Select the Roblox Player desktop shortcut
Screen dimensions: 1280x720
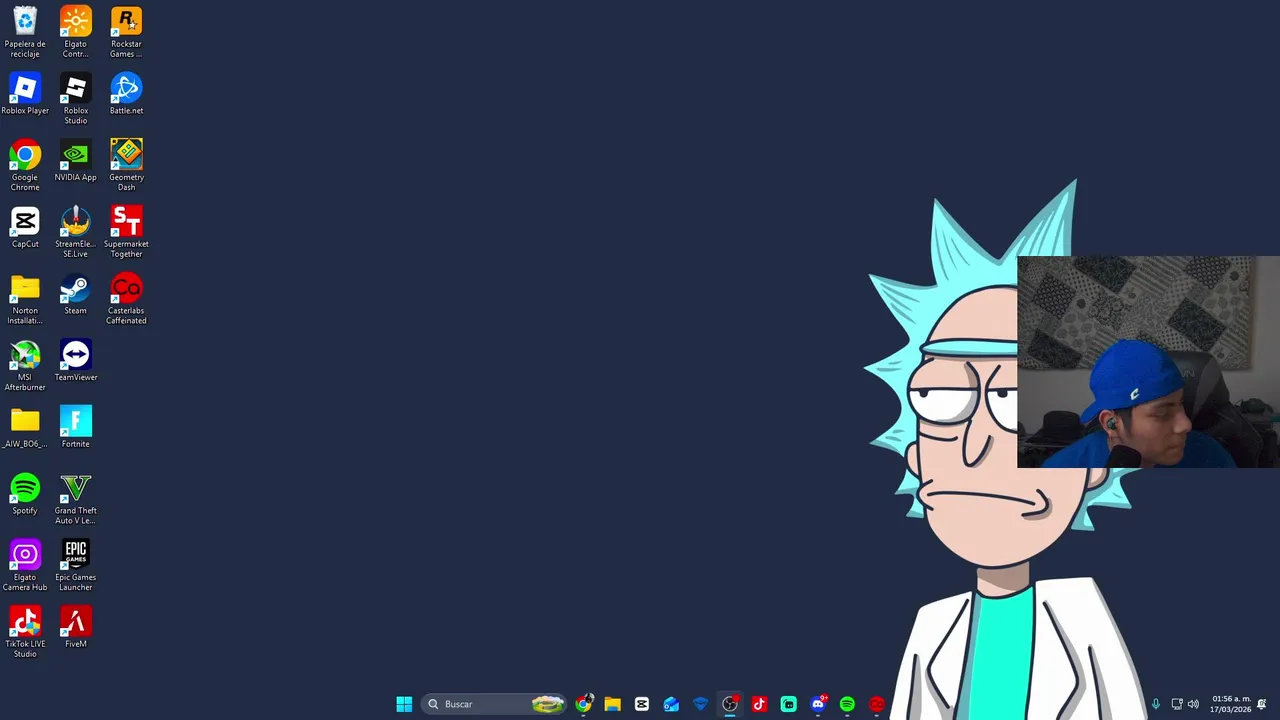(x=25, y=95)
